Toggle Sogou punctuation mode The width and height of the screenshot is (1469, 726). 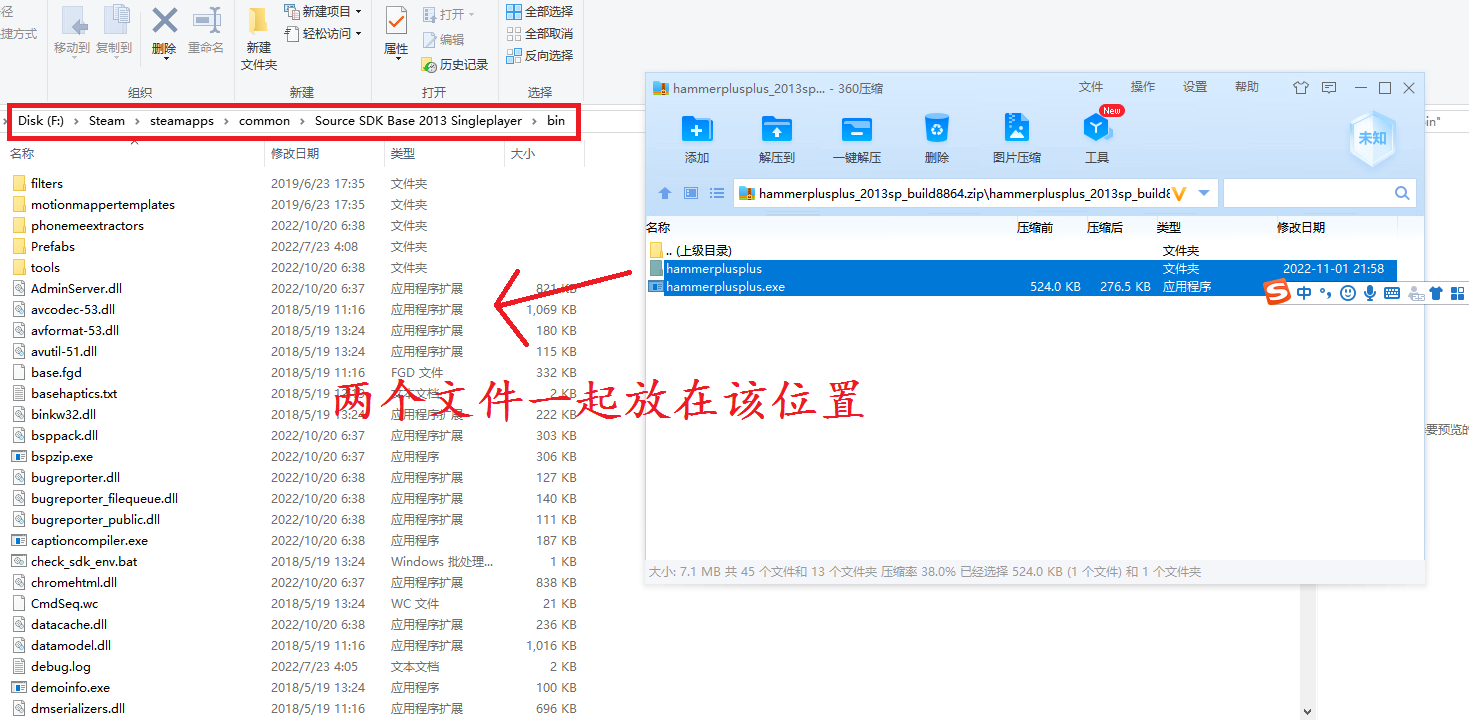pos(1326,293)
